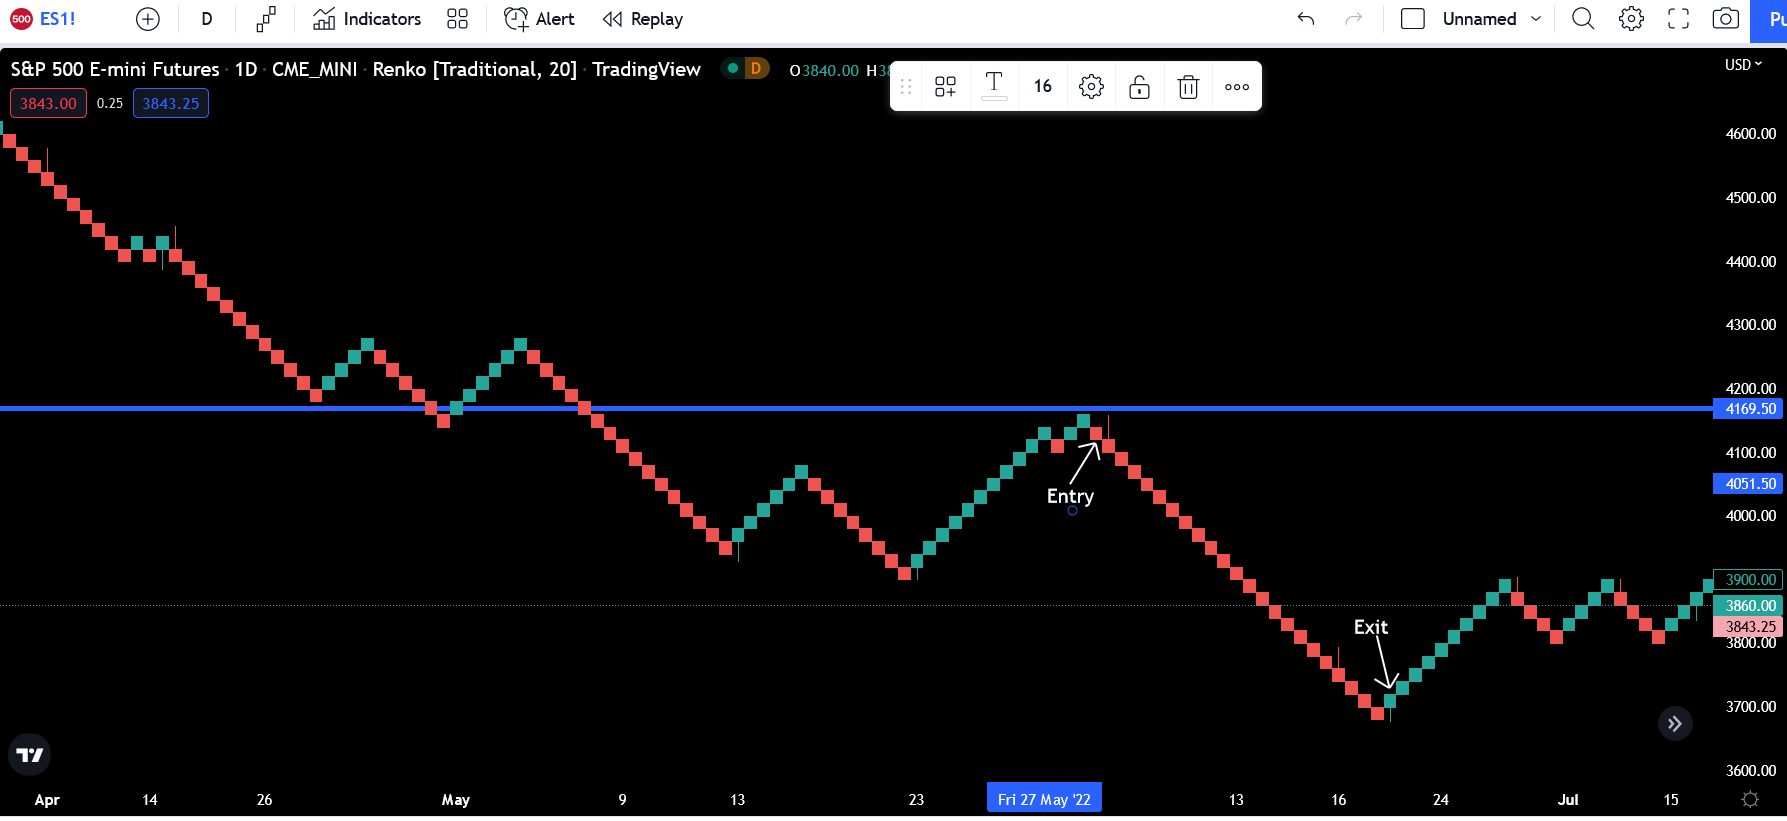The height and width of the screenshot is (821, 1787).
Task: Open the Indicators panel
Action: point(367,19)
